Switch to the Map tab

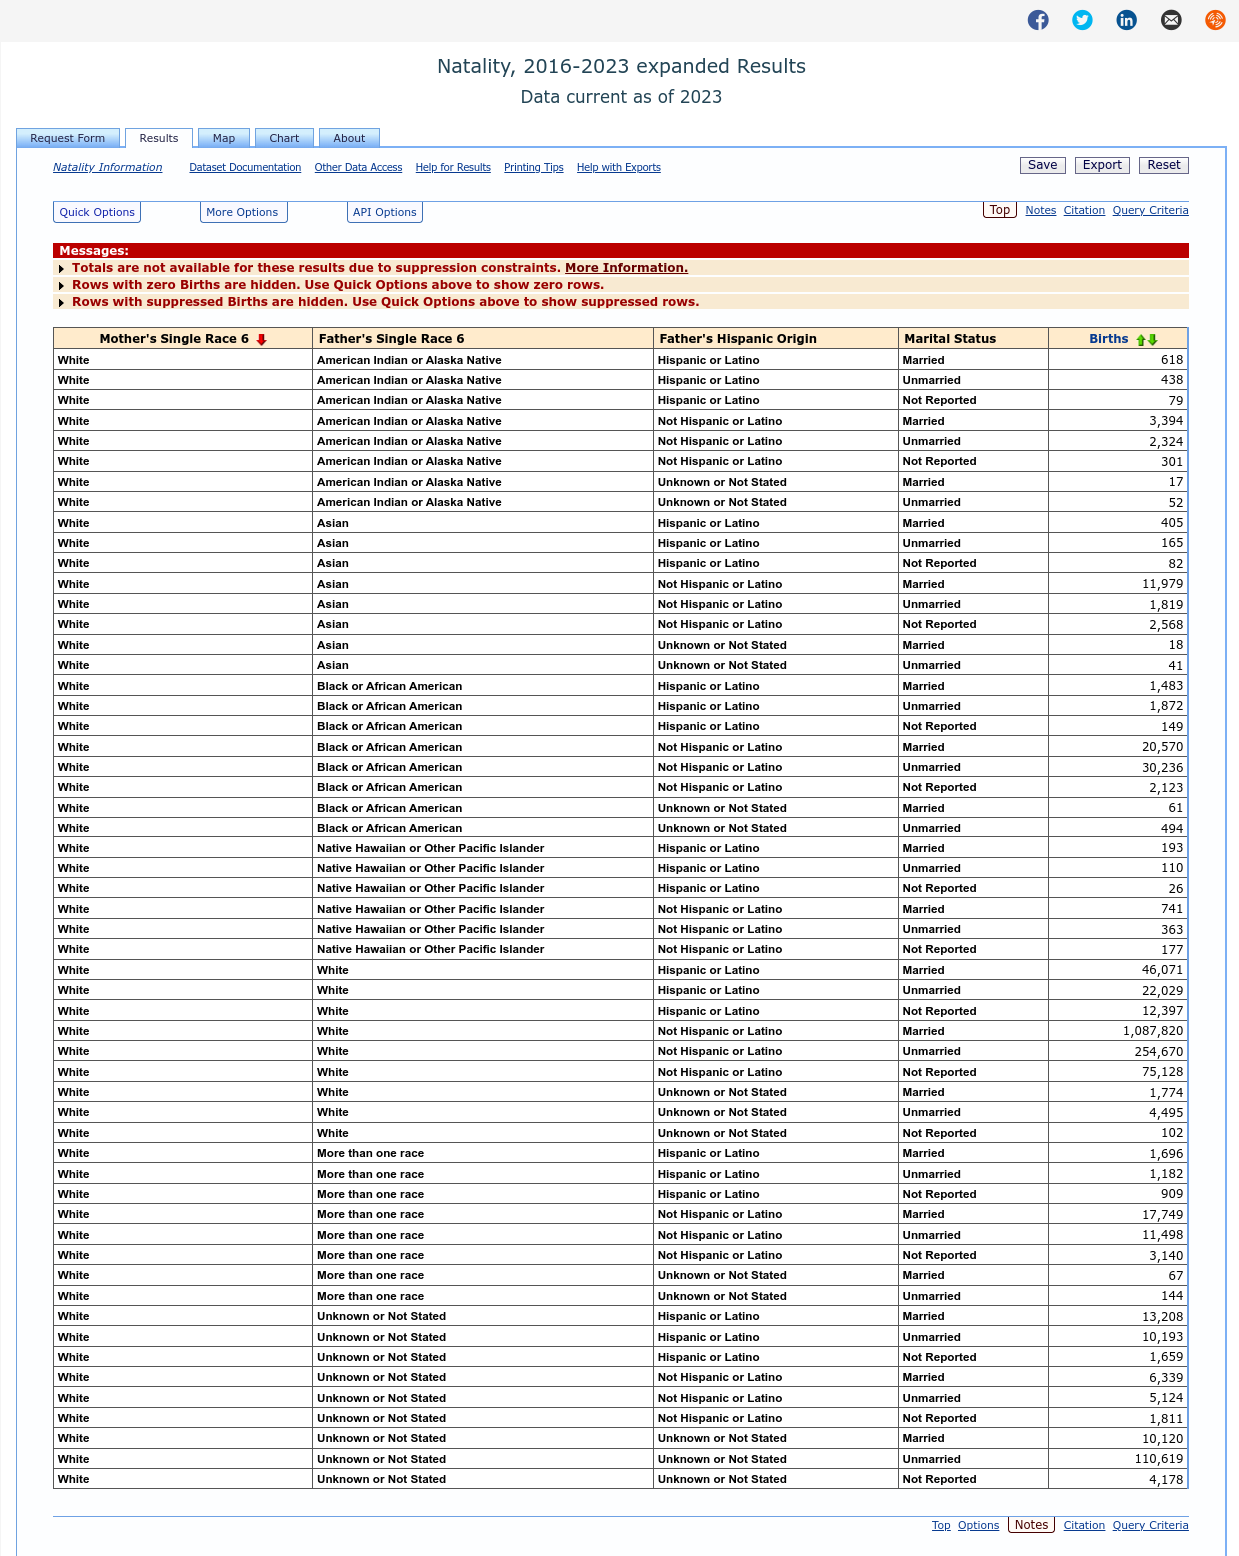[x=224, y=138]
